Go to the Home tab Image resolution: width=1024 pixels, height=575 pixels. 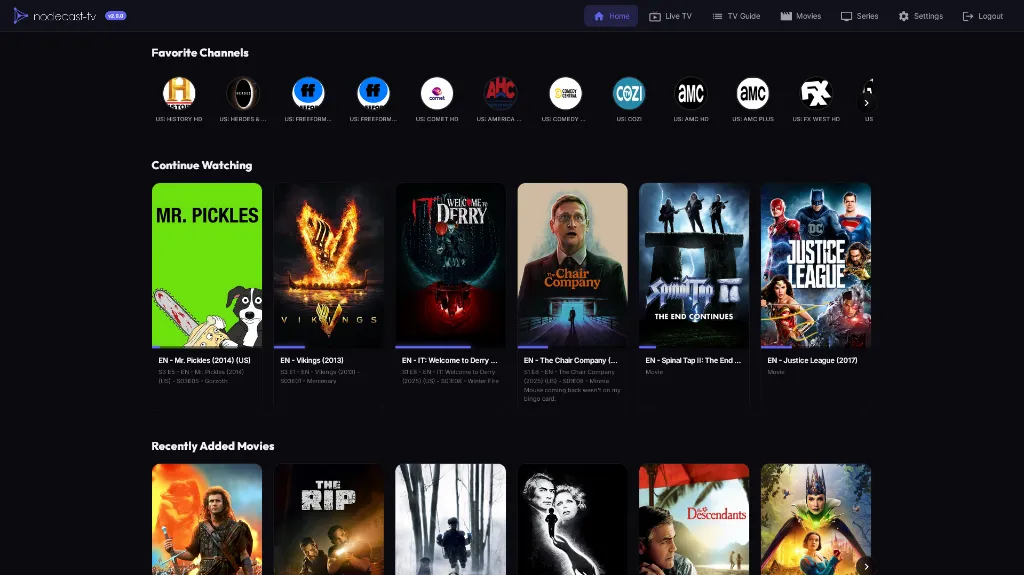[611, 16]
